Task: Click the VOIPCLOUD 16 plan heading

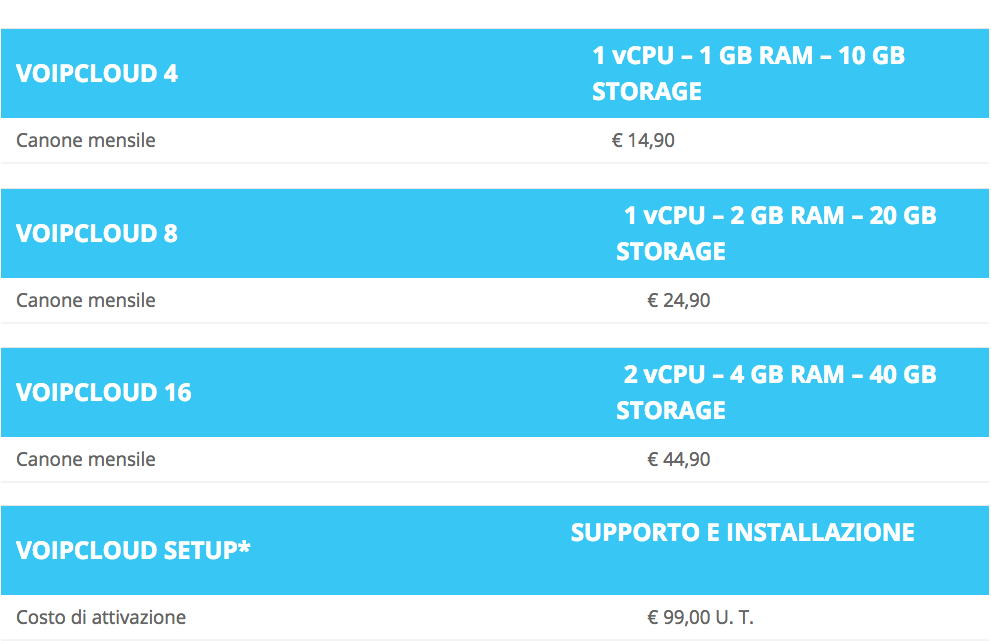Action: tap(104, 393)
